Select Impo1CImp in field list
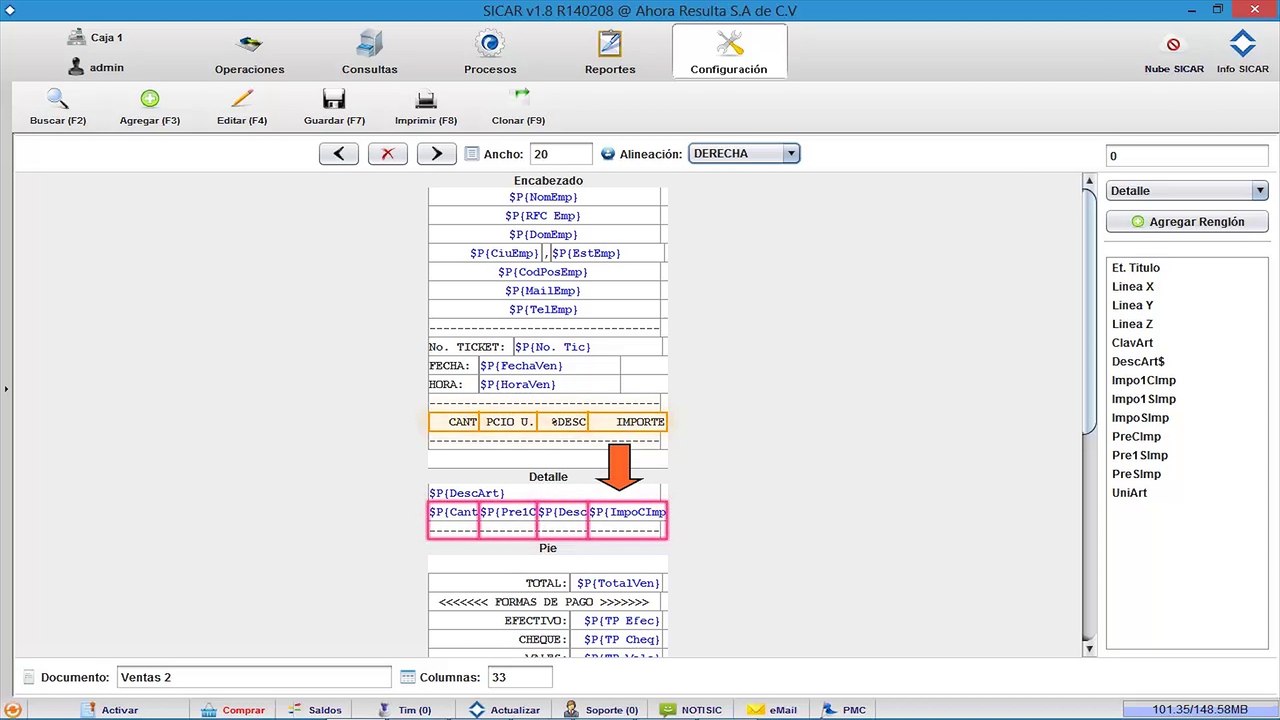The image size is (1280, 720). coord(1144,381)
